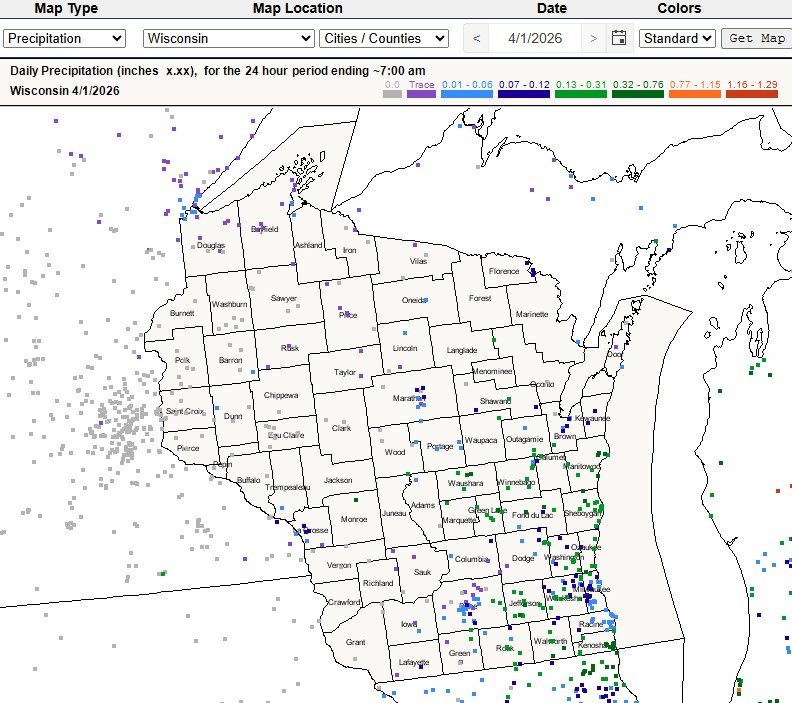Screen dimensions: 792x703
Task: Open the calendar date picker icon
Action: pos(619,38)
